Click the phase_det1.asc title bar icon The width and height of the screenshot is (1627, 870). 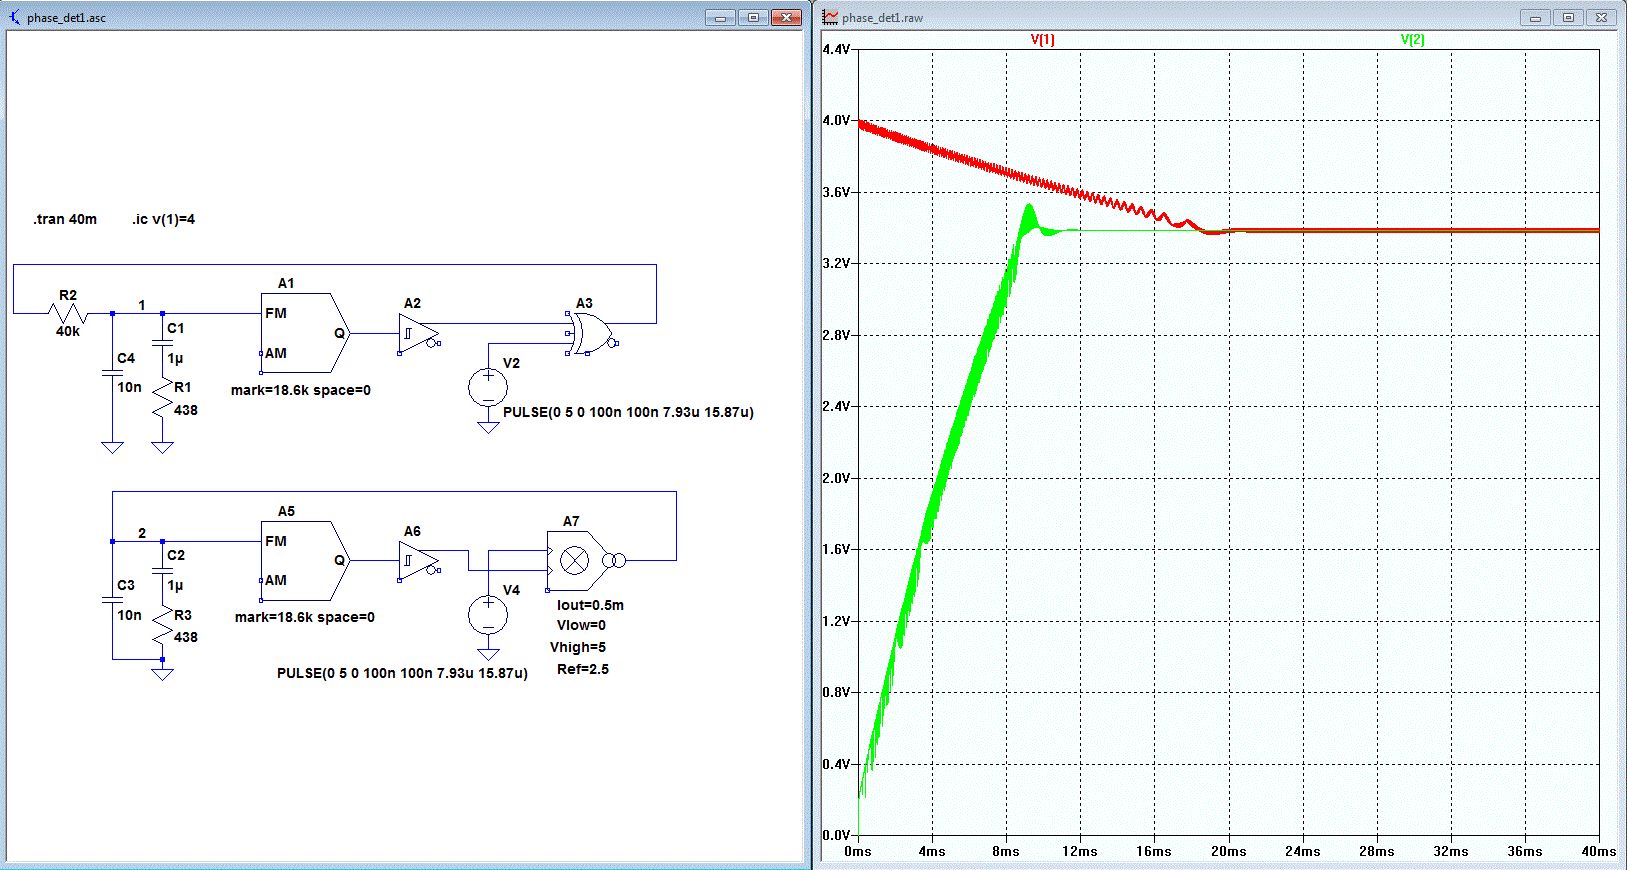tap(15, 17)
